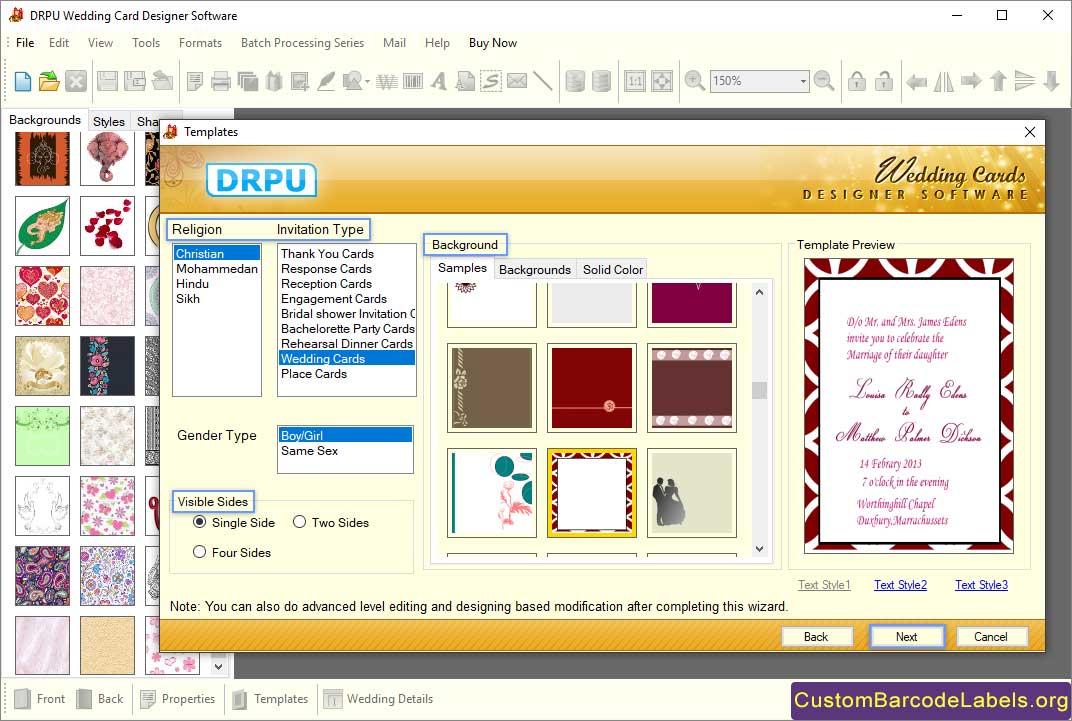The image size is (1072, 721).
Task: Select the red rose petals background thumbnail
Action: pyautogui.click(x=107, y=226)
